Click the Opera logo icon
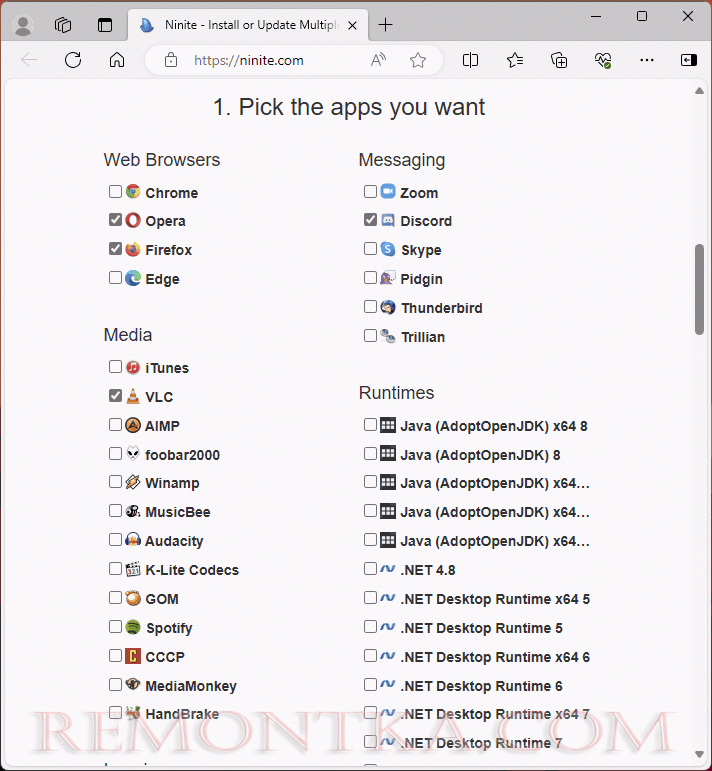The image size is (712, 771). 133,220
